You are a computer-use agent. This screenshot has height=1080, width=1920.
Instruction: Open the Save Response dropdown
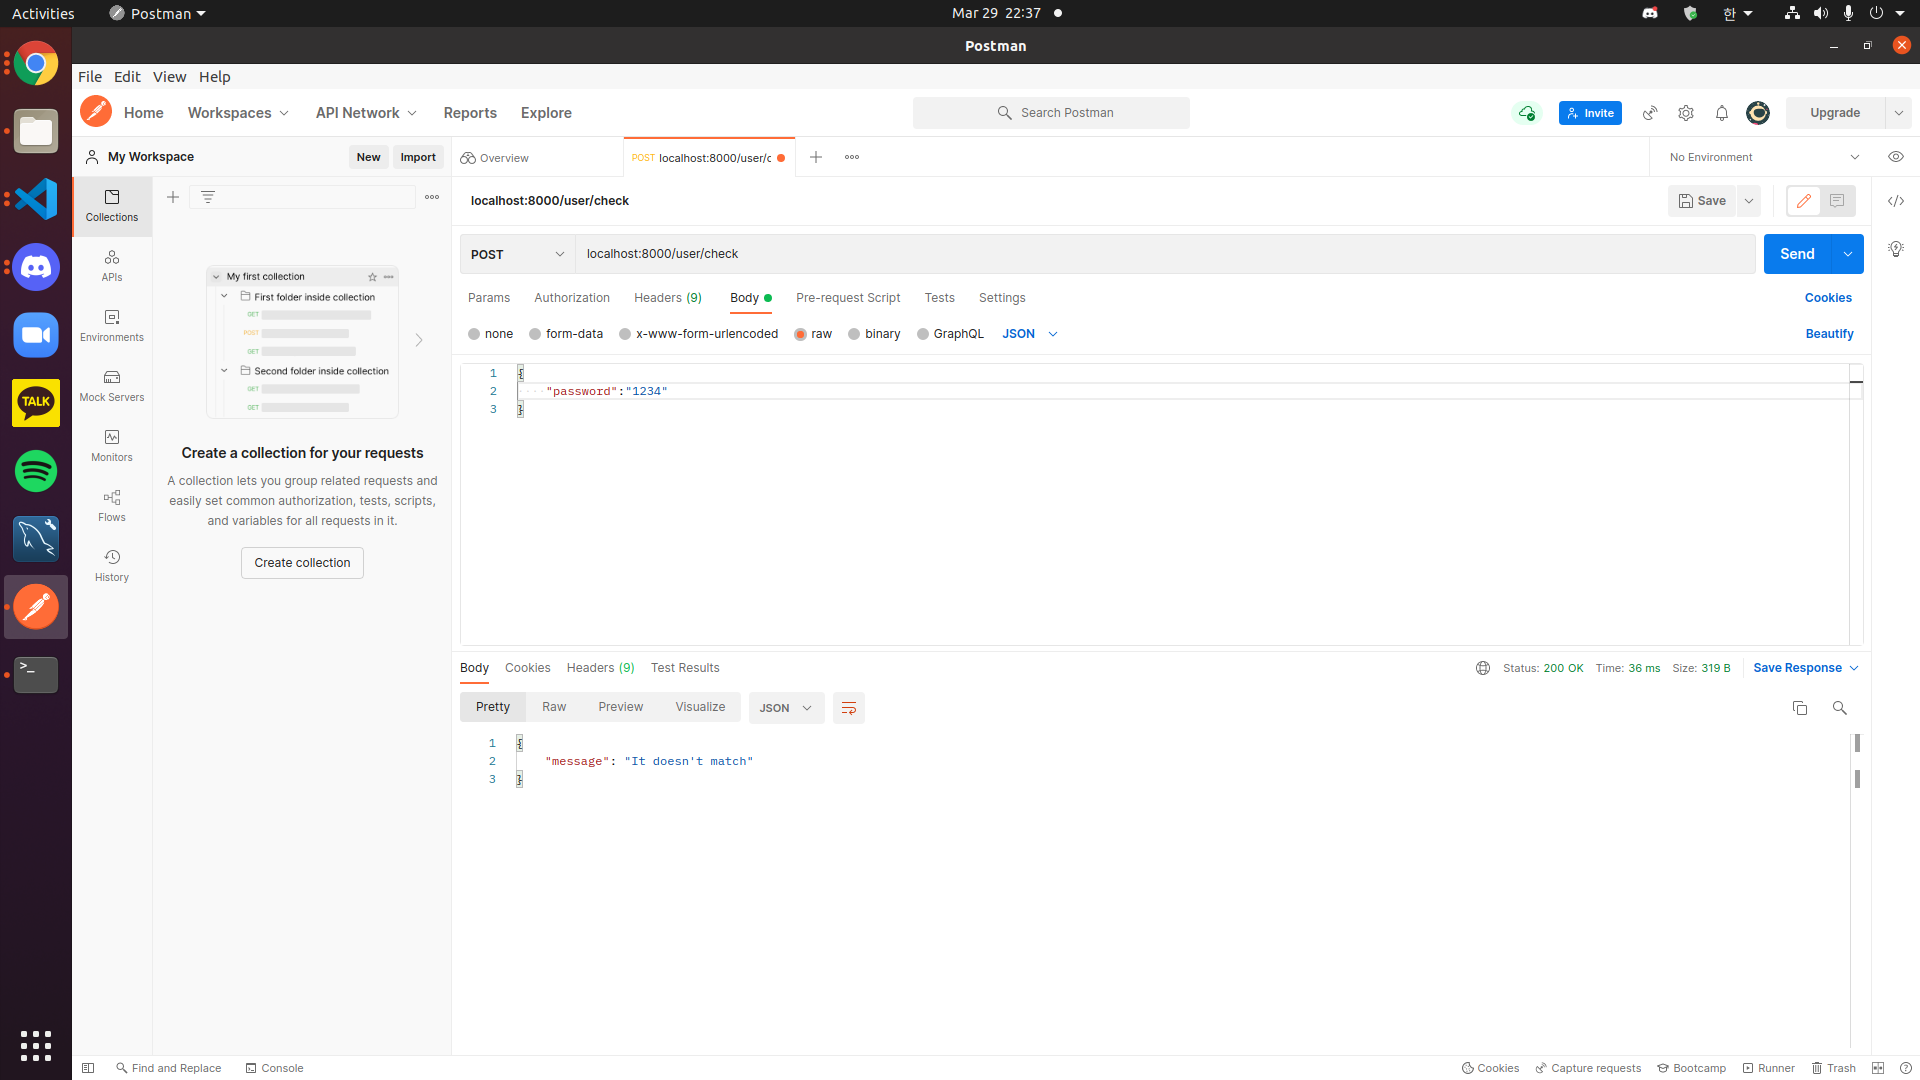1806,668
